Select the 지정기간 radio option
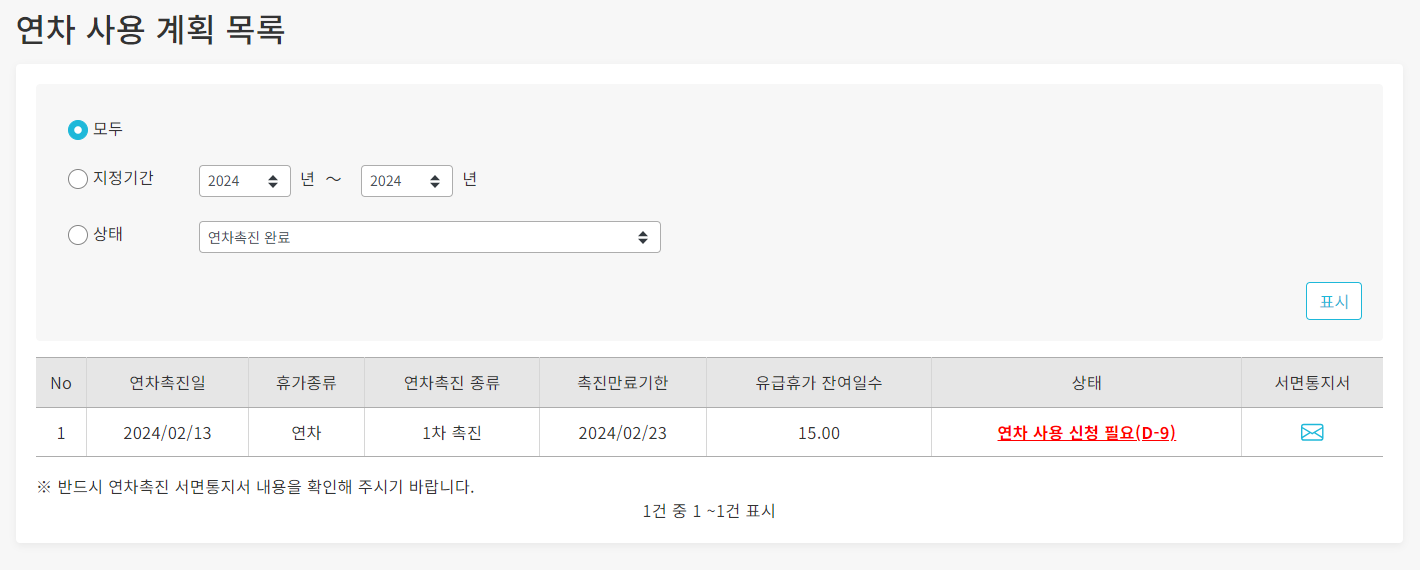Screen dimensions: 1420x570 (78, 180)
